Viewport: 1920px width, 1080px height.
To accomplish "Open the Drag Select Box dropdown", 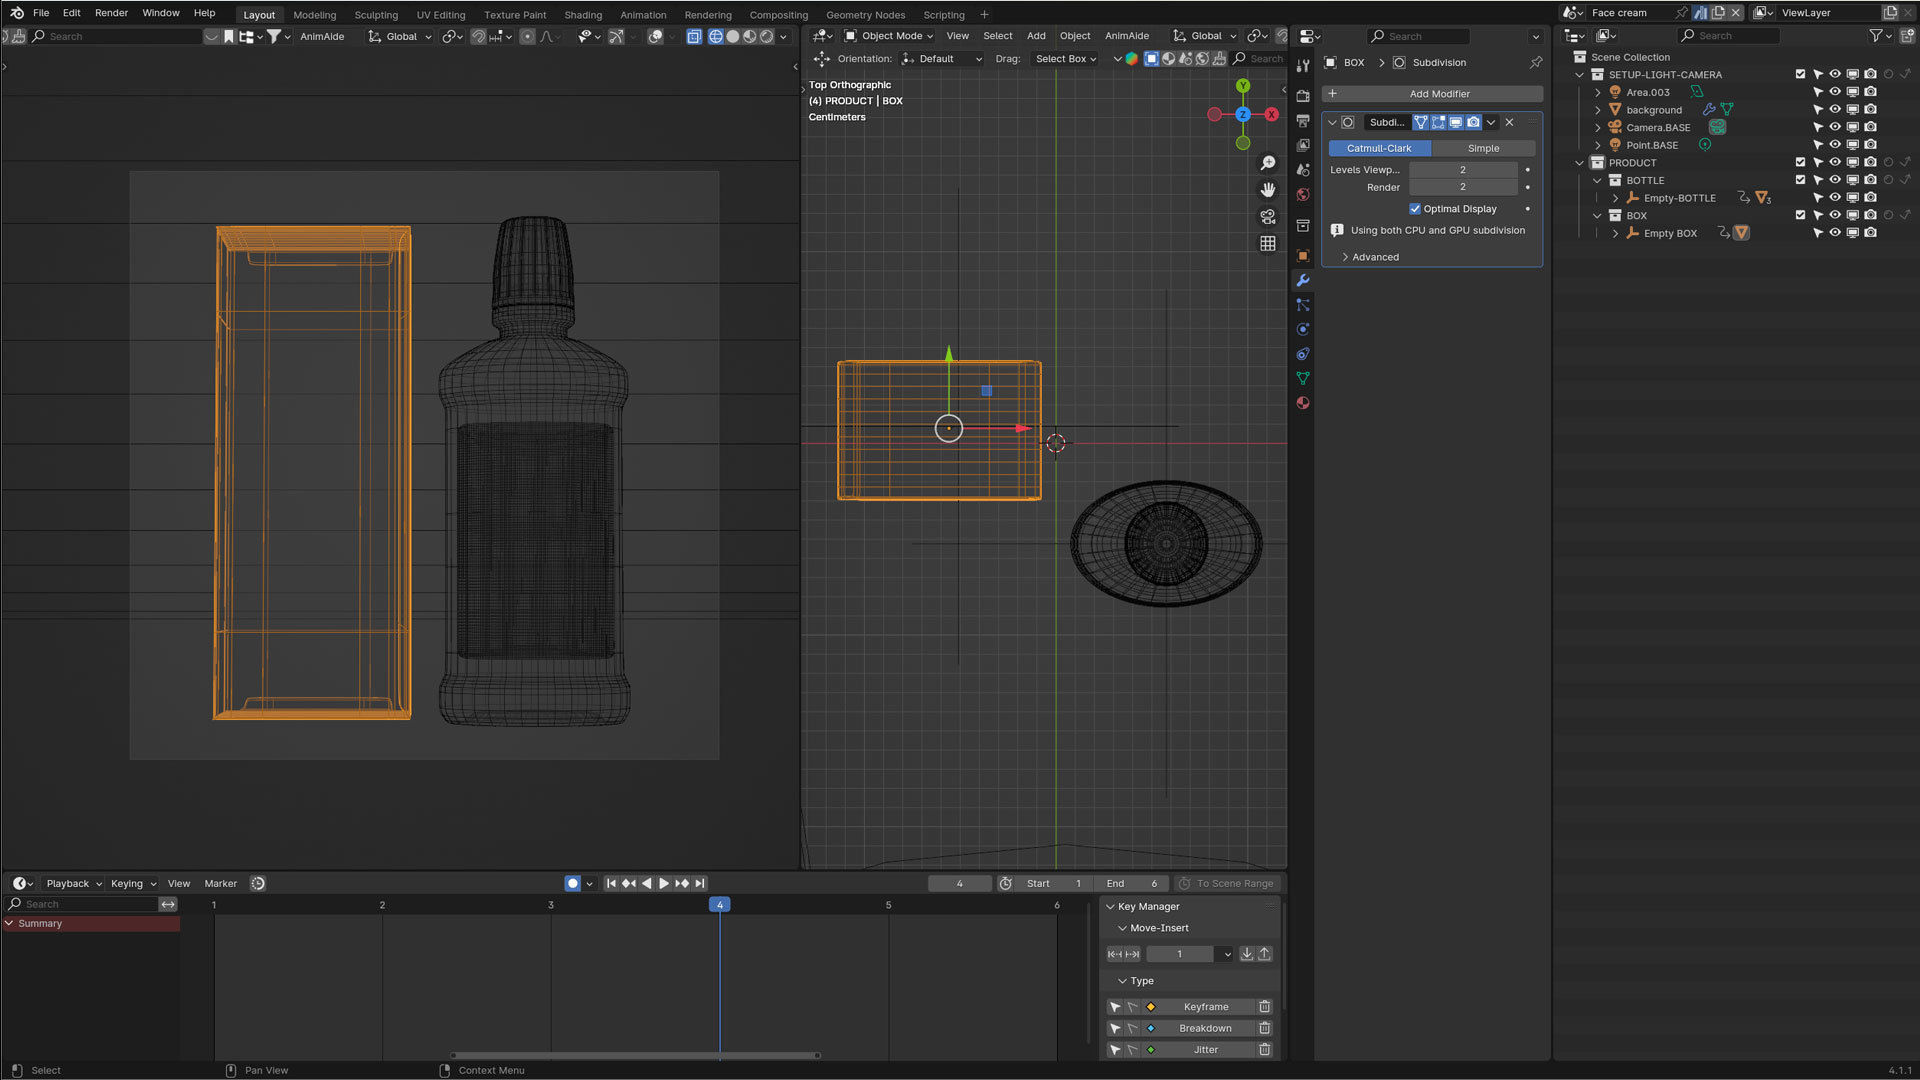I will click(x=1065, y=59).
